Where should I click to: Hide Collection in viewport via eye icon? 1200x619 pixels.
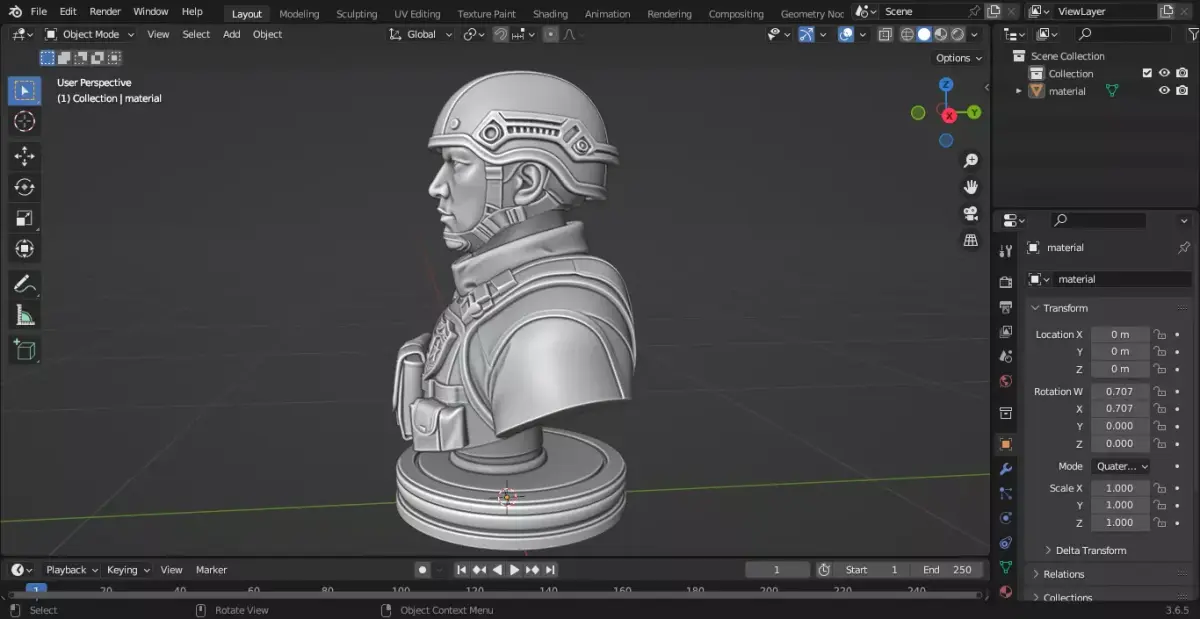pos(1164,73)
